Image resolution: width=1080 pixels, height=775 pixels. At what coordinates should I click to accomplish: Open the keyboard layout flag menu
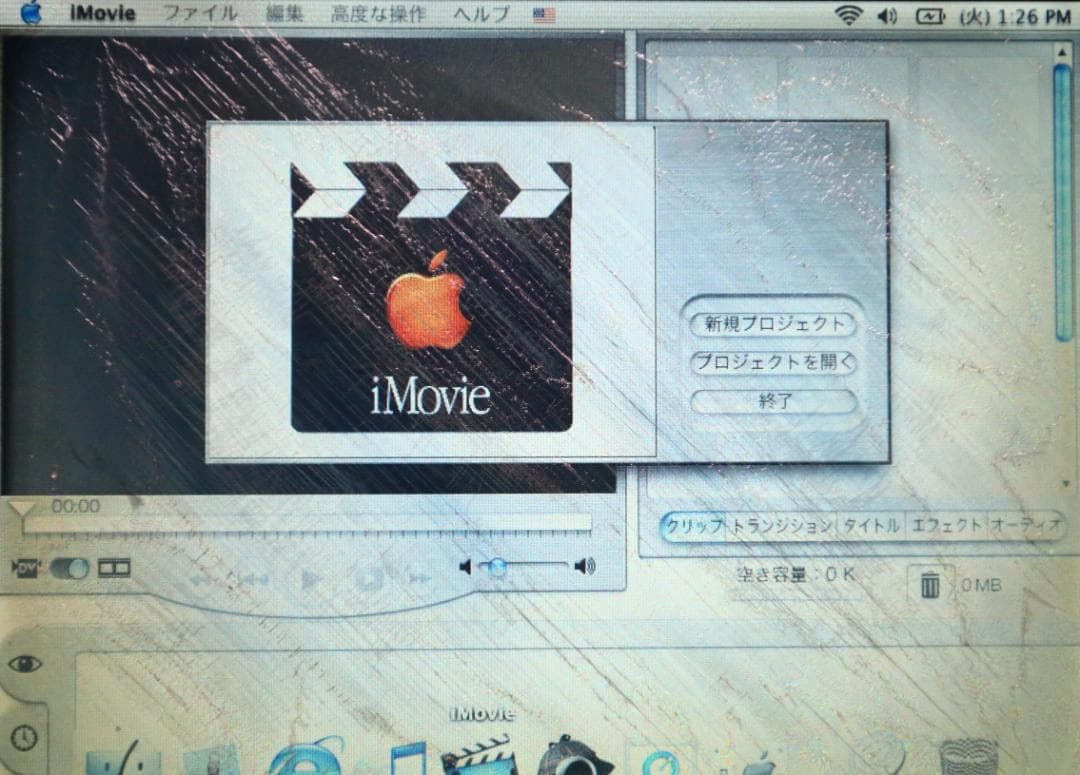pos(544,13)
